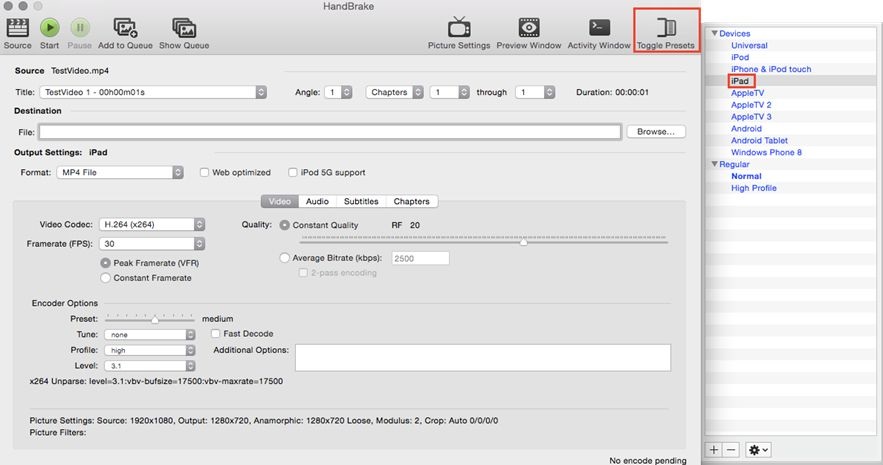Viewport: 883px width, 465px height.
Task: Select the High Profile preset
Action: [753, 188]
